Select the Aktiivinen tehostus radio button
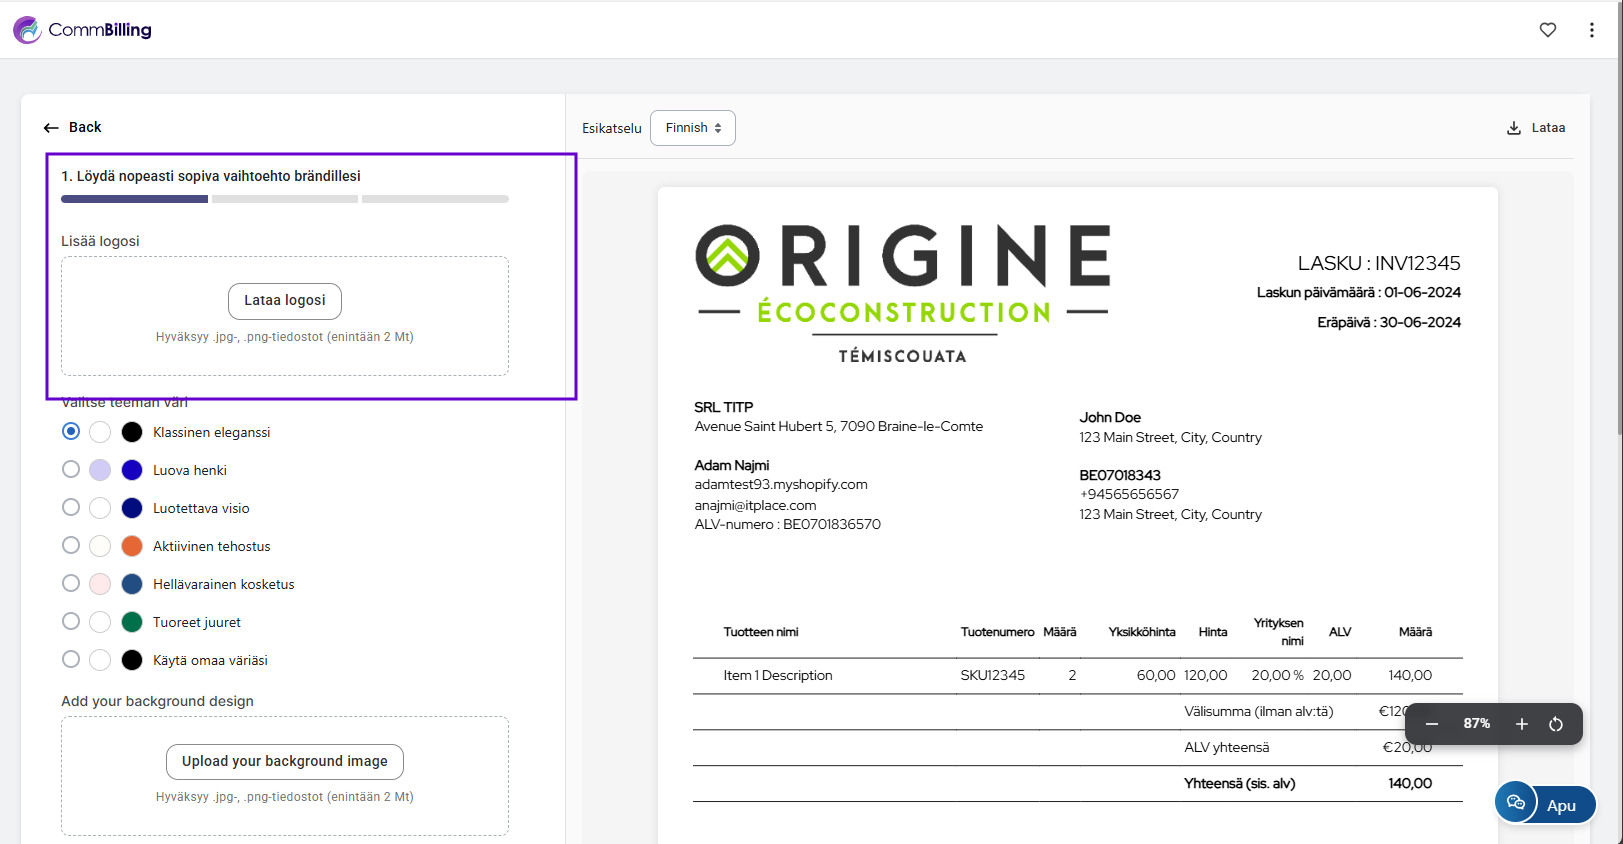 (x=71, y=546)
